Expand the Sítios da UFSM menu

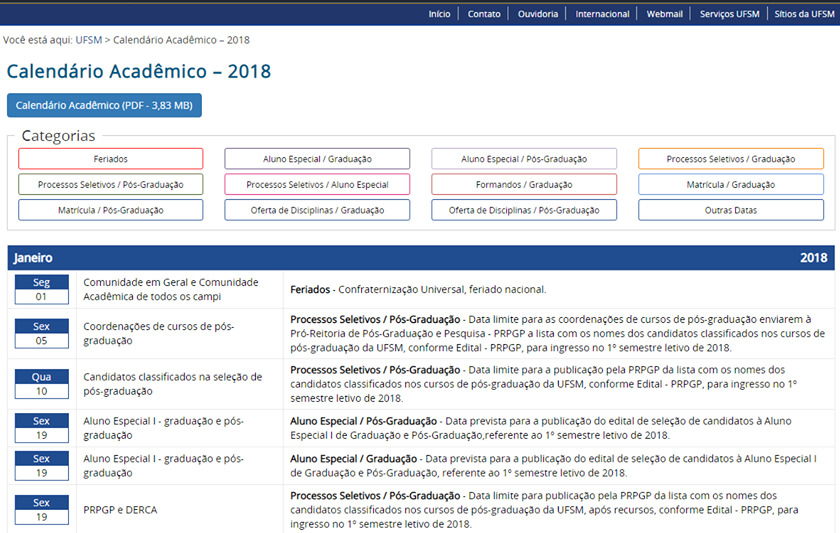804,14
